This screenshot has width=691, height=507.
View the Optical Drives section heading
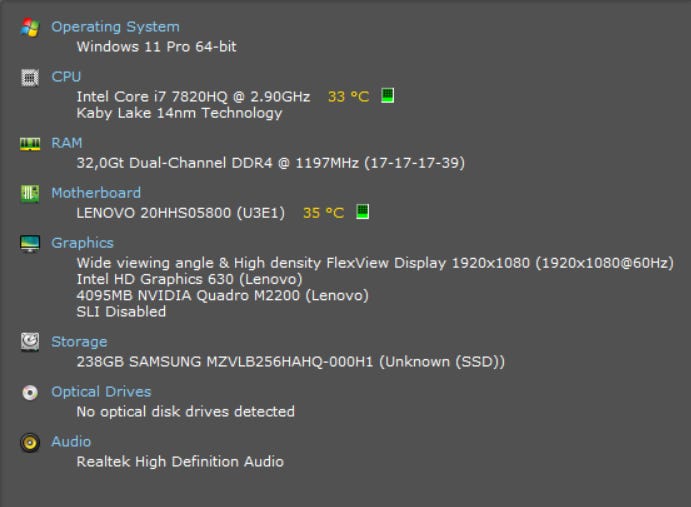[101, 392]
